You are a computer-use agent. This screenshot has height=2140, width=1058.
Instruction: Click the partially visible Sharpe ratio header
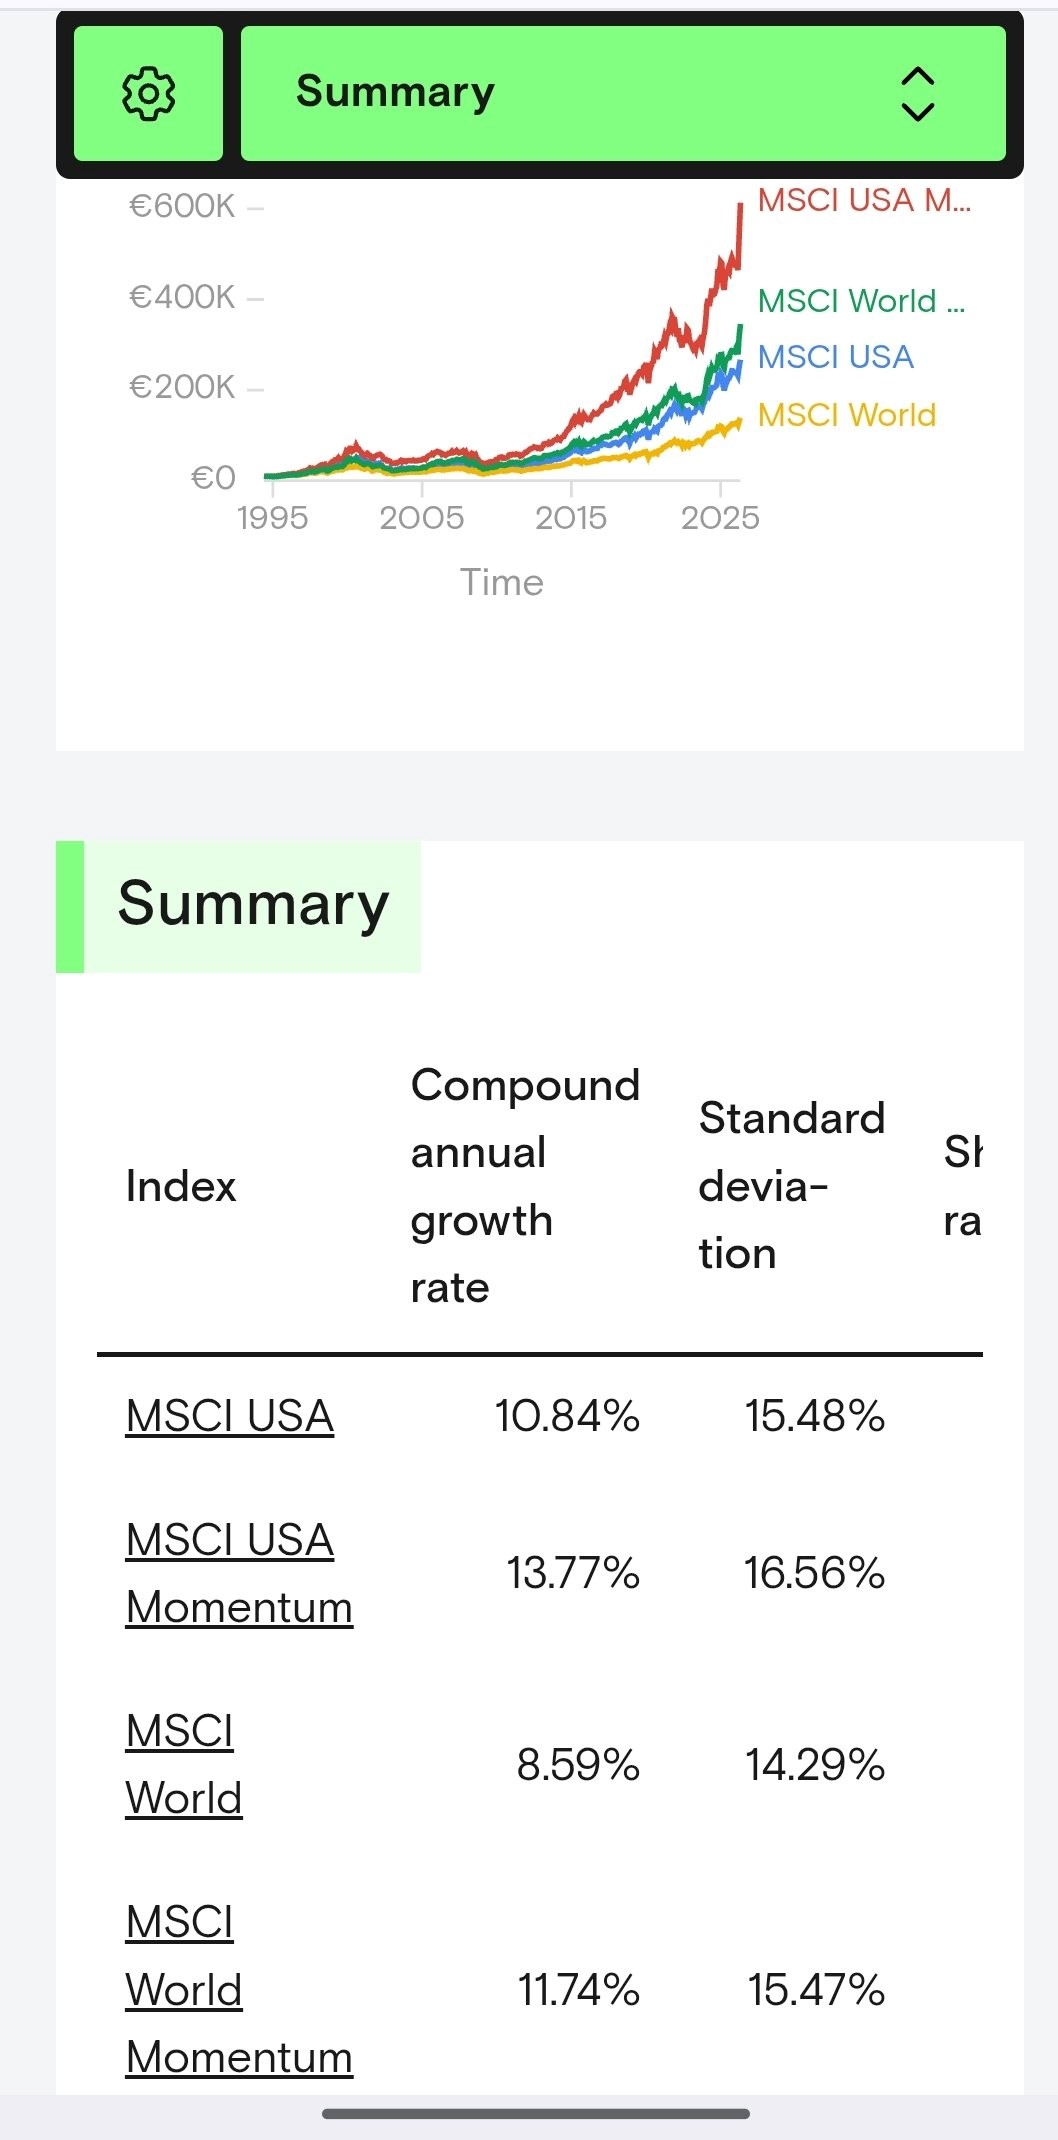pos(963,1186)
